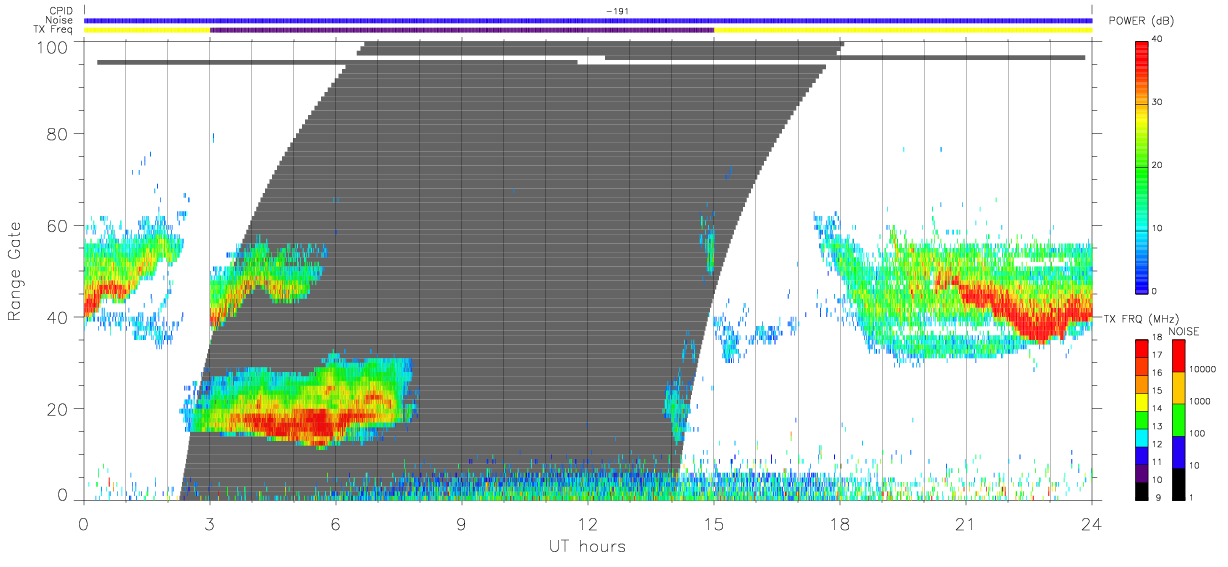The width and height of the screenshot is (1228, 567).
Task: Click the 9 tick on UT hours axis
Action: pos(462,523)
